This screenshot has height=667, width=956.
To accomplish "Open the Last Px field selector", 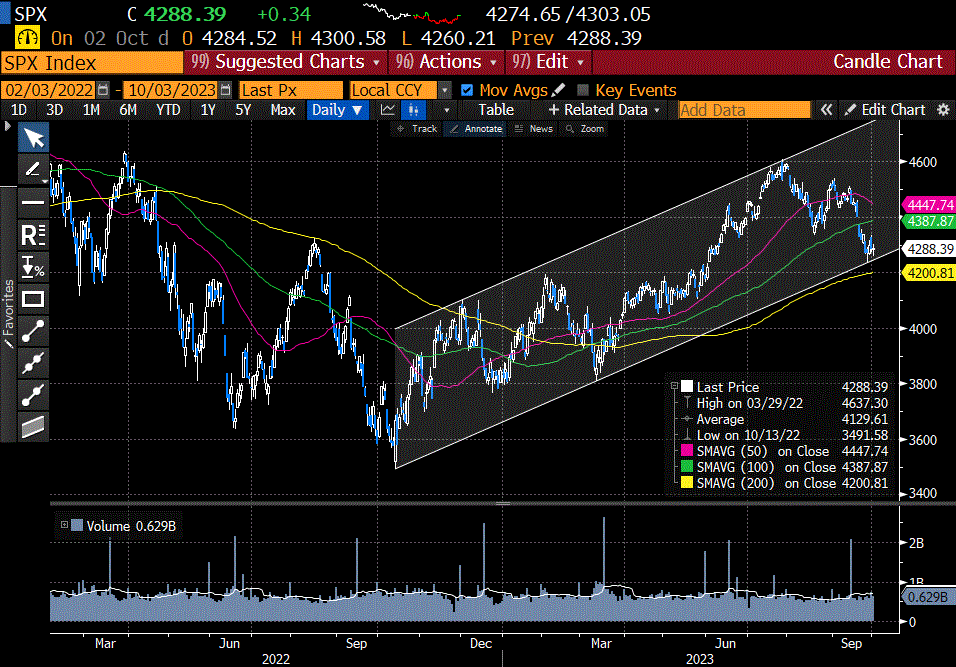I will point(291,90).
